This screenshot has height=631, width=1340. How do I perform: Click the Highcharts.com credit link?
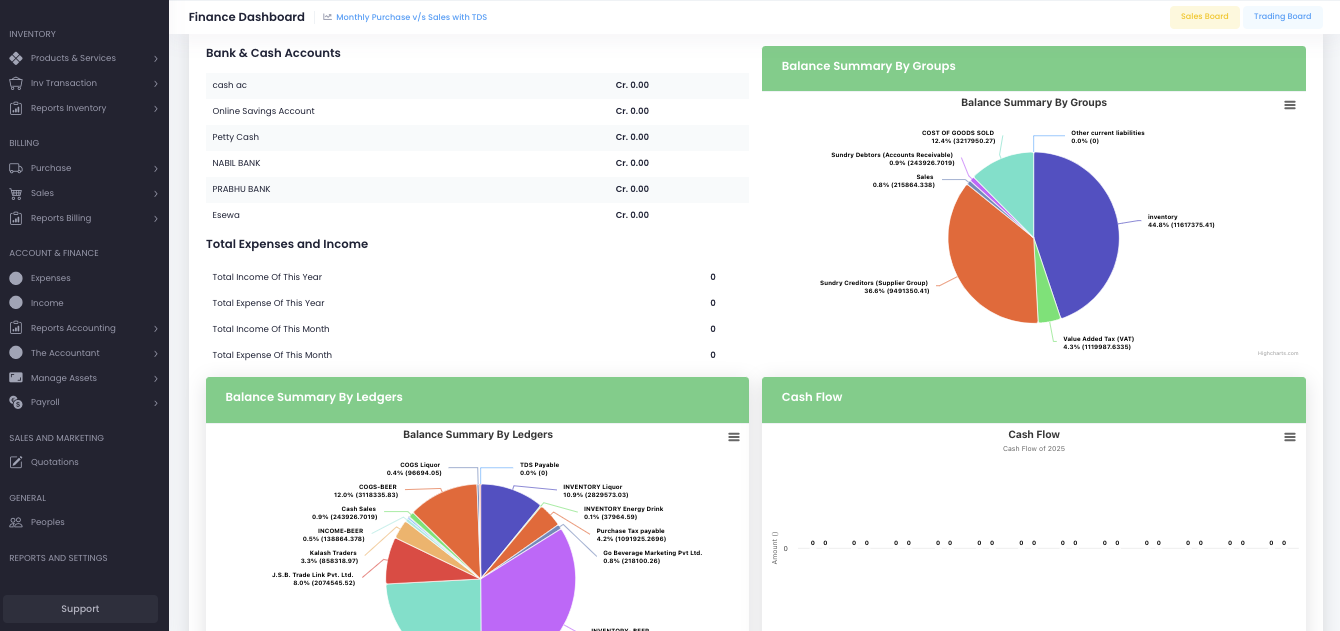(x=1278, y=353)
